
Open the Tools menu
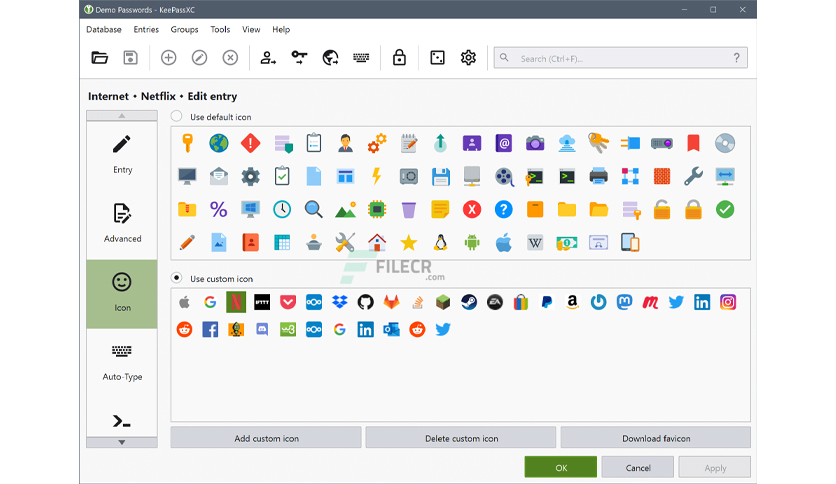(x=220, y=29)
